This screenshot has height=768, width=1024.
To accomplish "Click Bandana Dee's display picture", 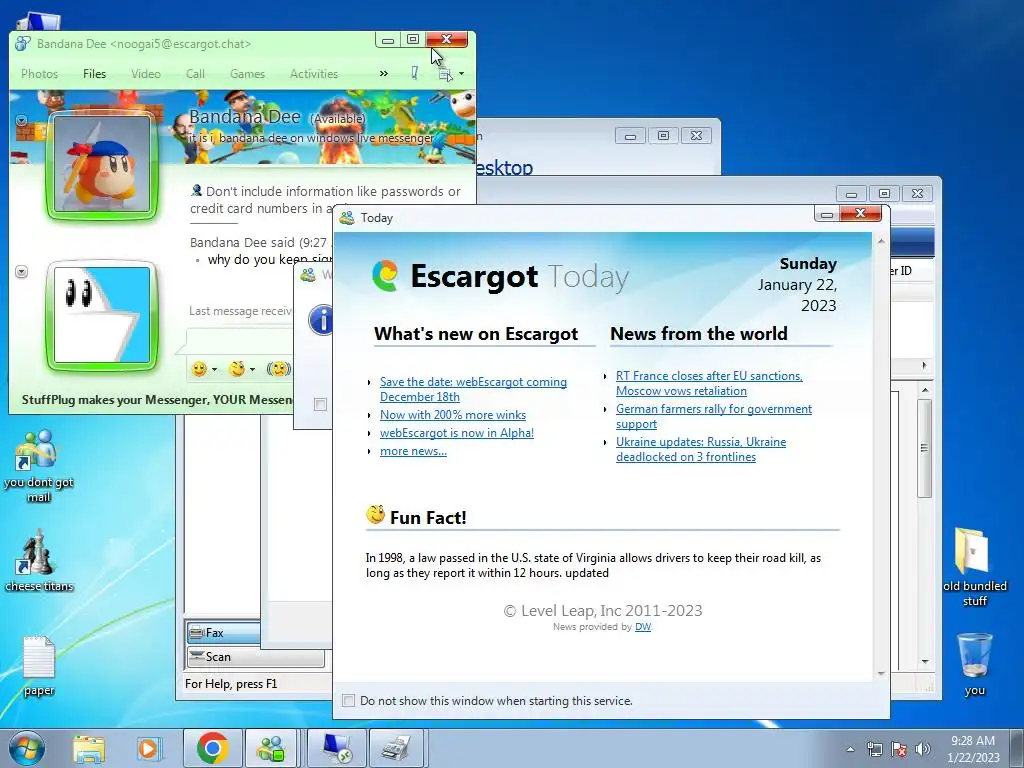I will pyautogui.click(x=102, y=165).
